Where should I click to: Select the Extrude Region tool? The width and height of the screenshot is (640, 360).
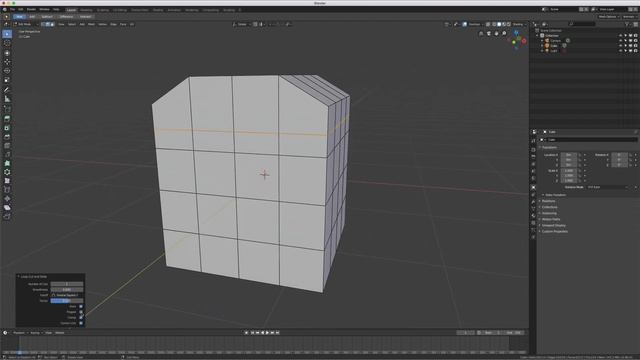[7, 119]
